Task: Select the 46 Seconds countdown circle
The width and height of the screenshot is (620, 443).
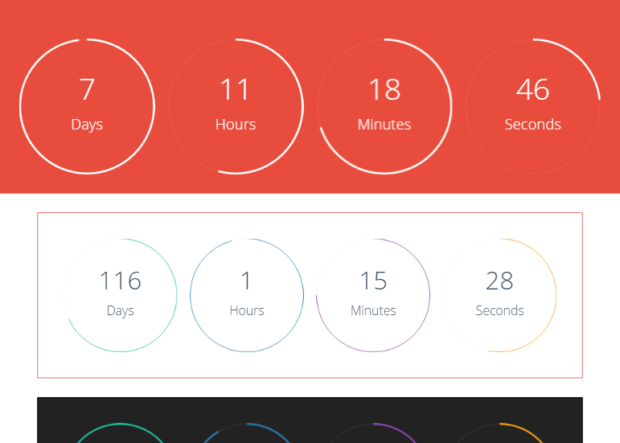Action: (x=533, y=106)
